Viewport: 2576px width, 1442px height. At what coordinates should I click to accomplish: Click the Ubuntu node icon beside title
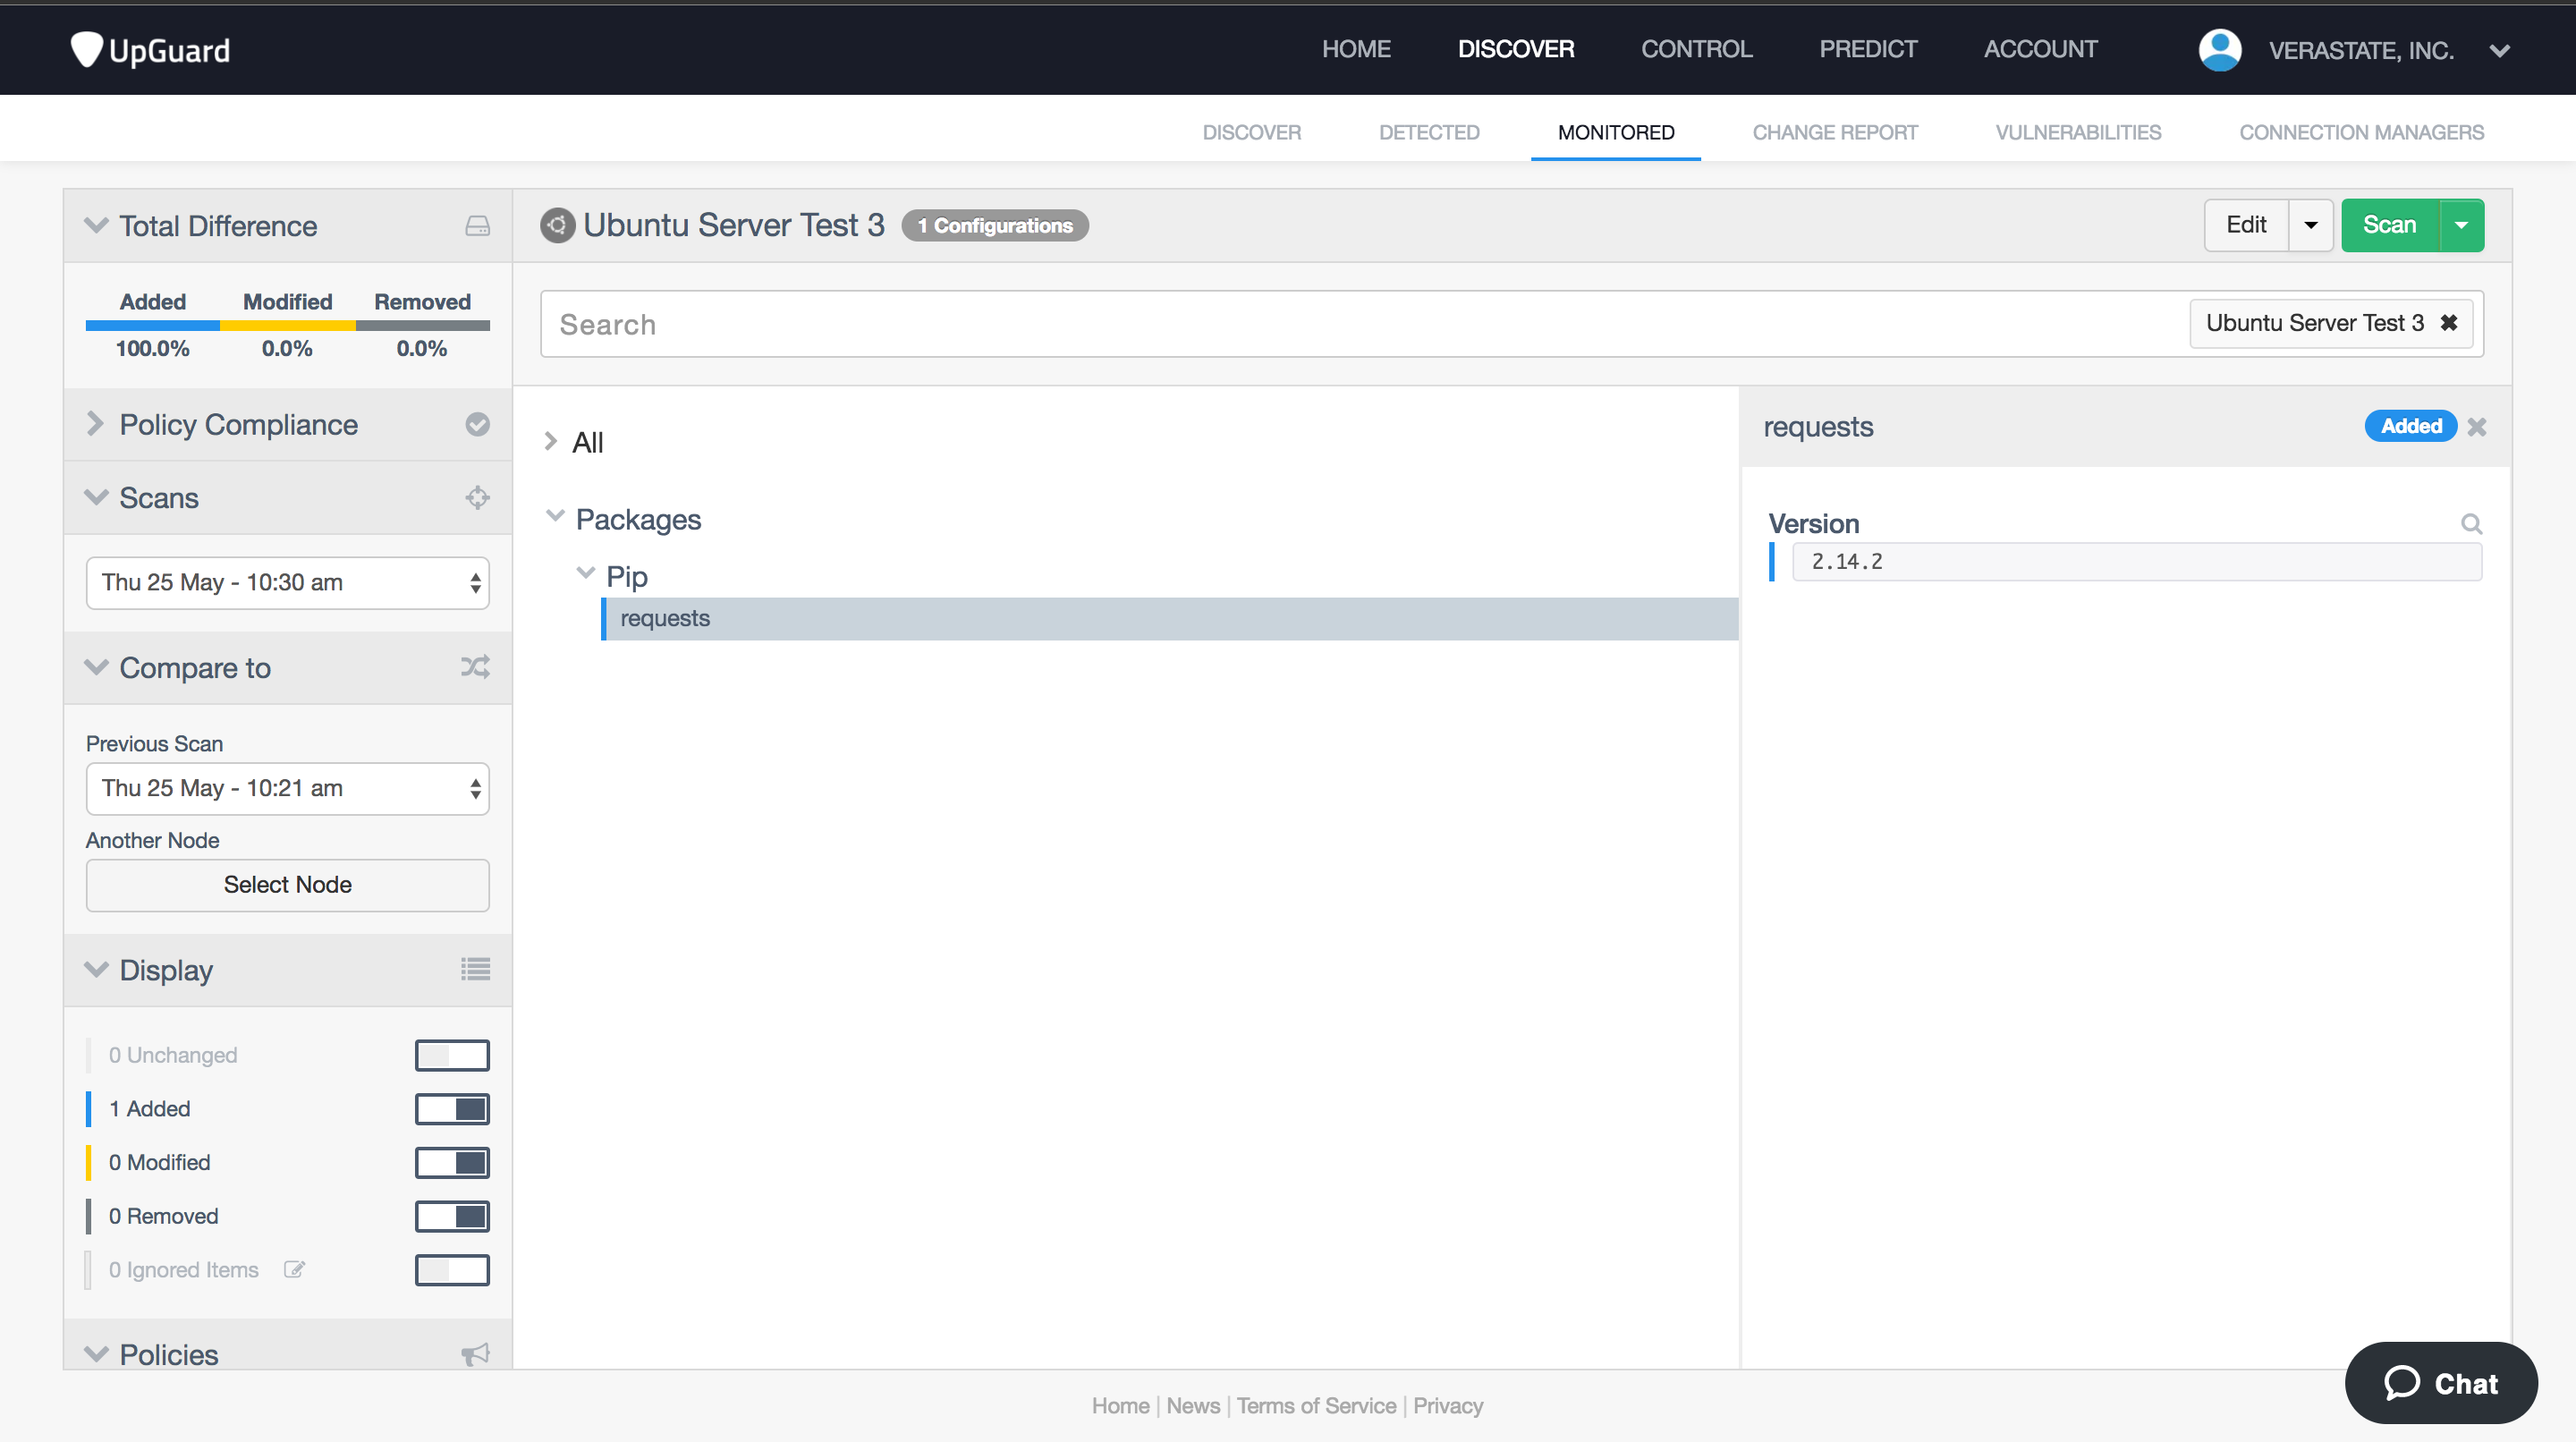point(557,225)
